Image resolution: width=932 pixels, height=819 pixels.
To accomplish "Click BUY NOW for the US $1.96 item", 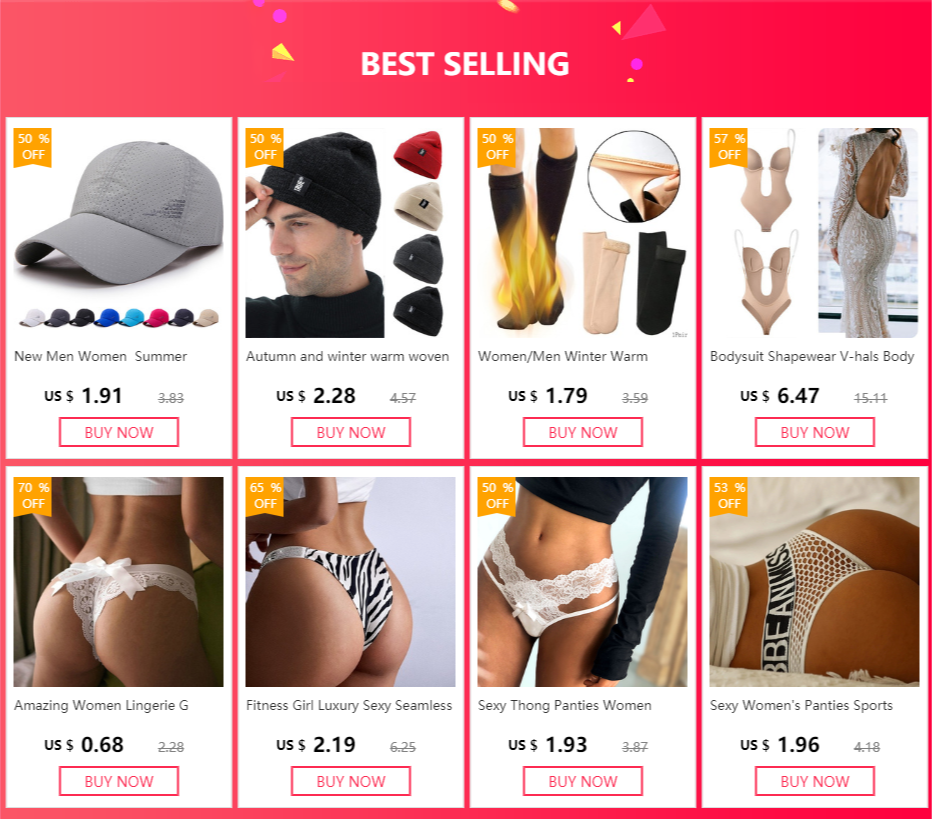I will coord(814,781).
